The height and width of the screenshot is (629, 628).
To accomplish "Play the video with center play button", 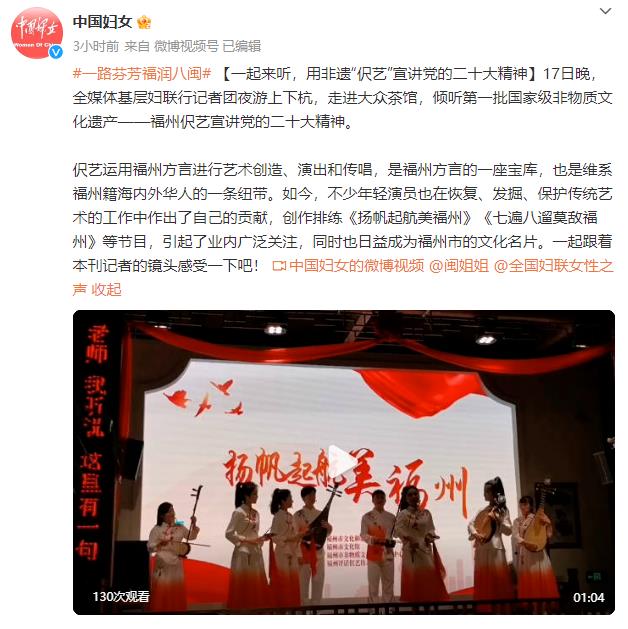I will tap(342, 461).
